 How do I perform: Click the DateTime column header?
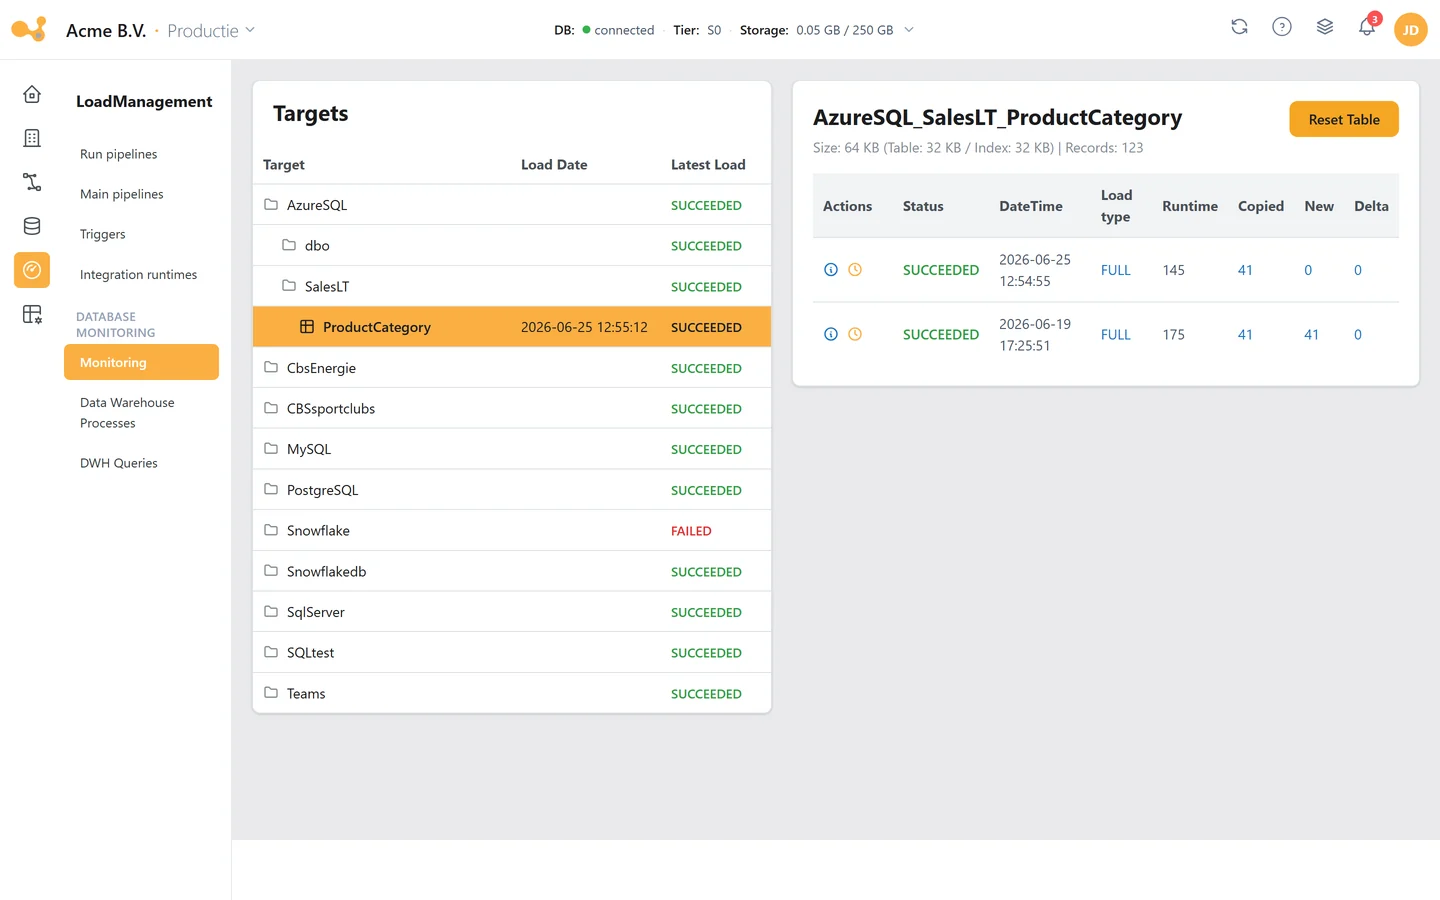click(x=1030, y=206)
